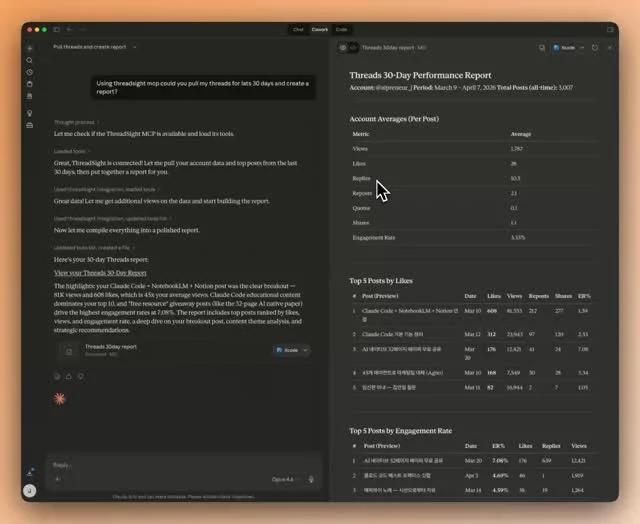Click the panel layout icon at top right
Screen dimensions: 640x524
610,29
